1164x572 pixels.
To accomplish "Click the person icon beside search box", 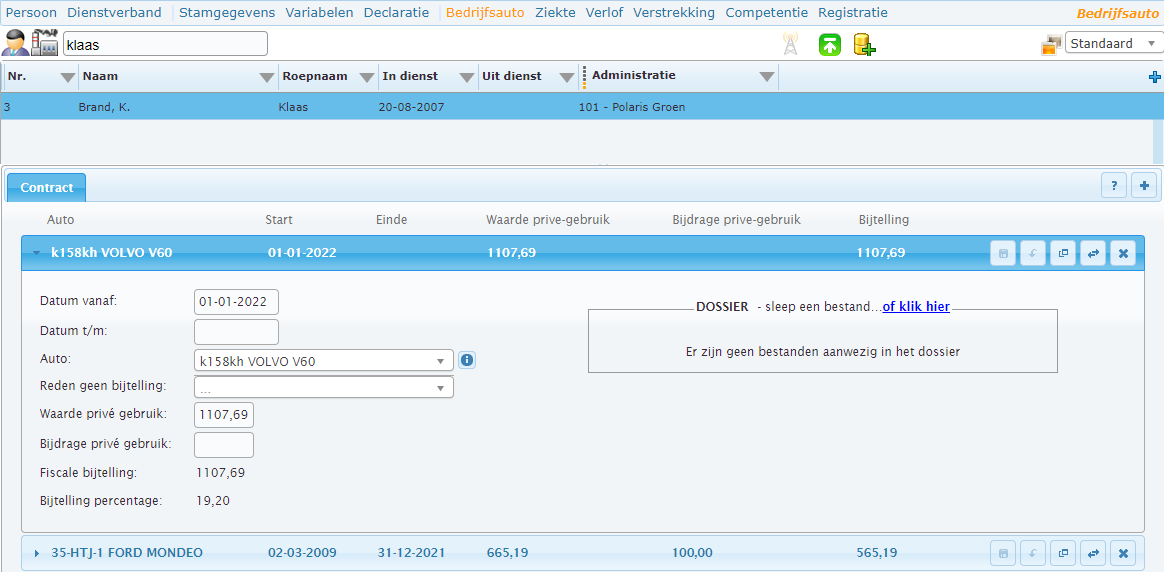I will point(15,44).
